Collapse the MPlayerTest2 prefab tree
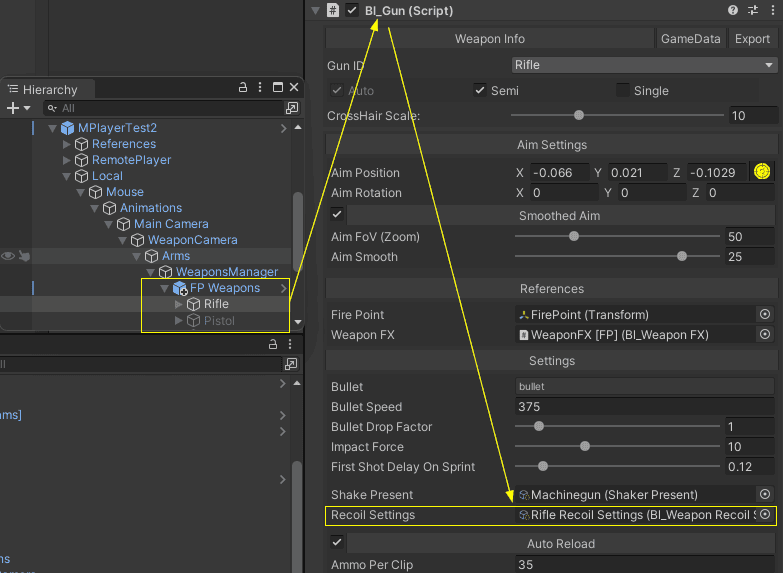The width and height of the screenshot is (783, 573). click(52, 128)
